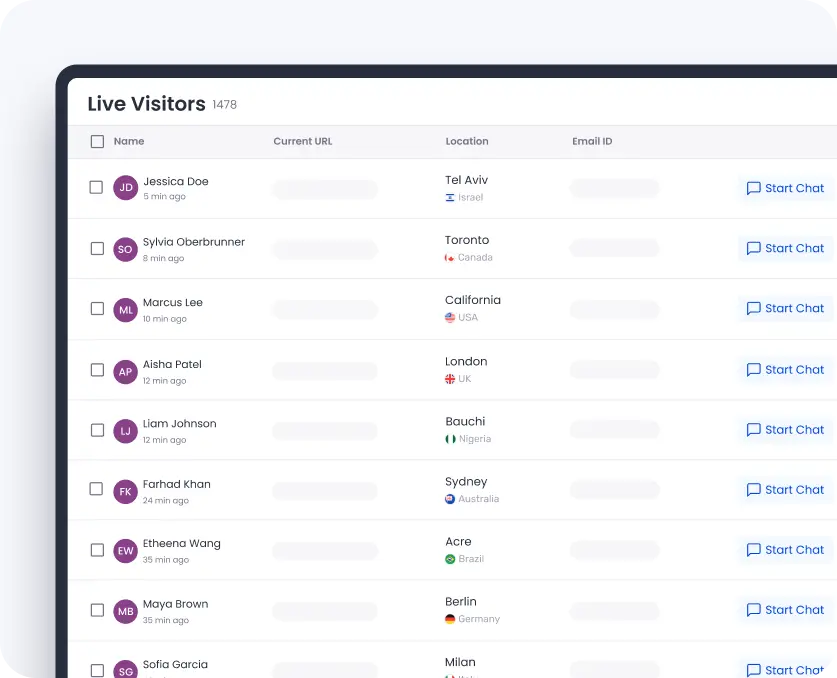This screenshot has width=837, height=678.
Task: Click the Location column header
Action: (467, 141)
